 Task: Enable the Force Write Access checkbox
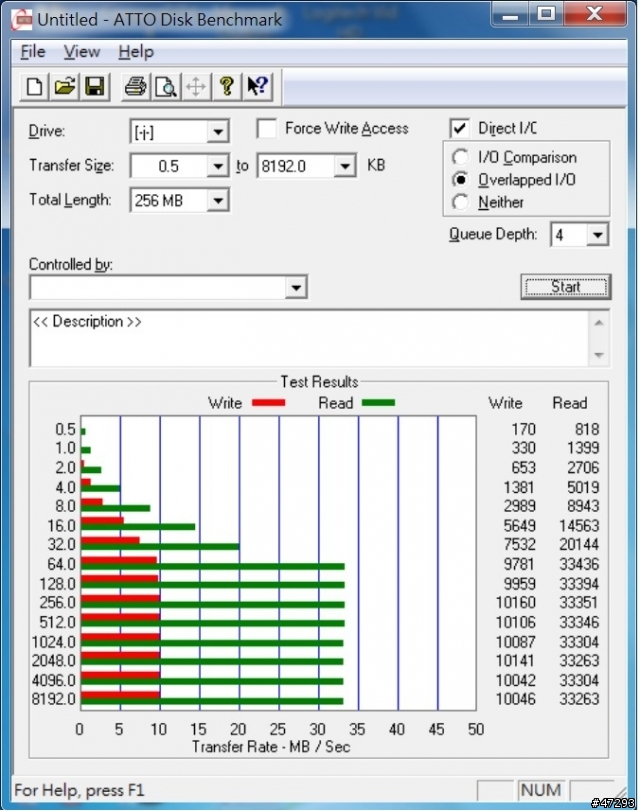coord(266,128)
